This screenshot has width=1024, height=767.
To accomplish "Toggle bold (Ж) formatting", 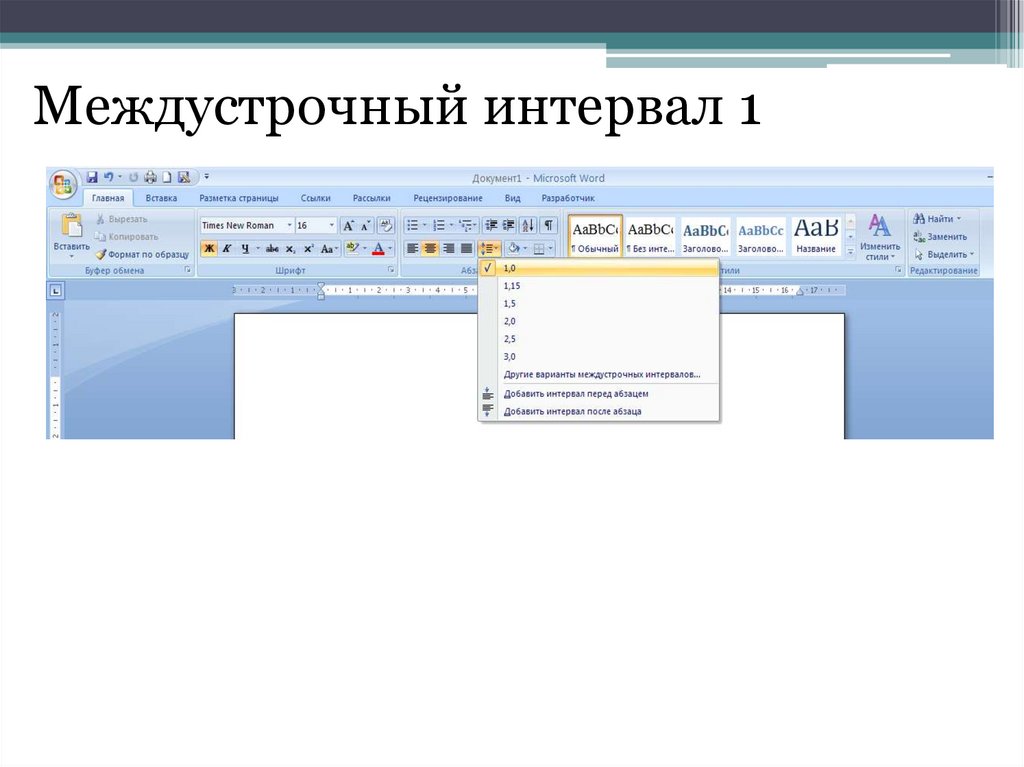I will click(x=209, y=249).
